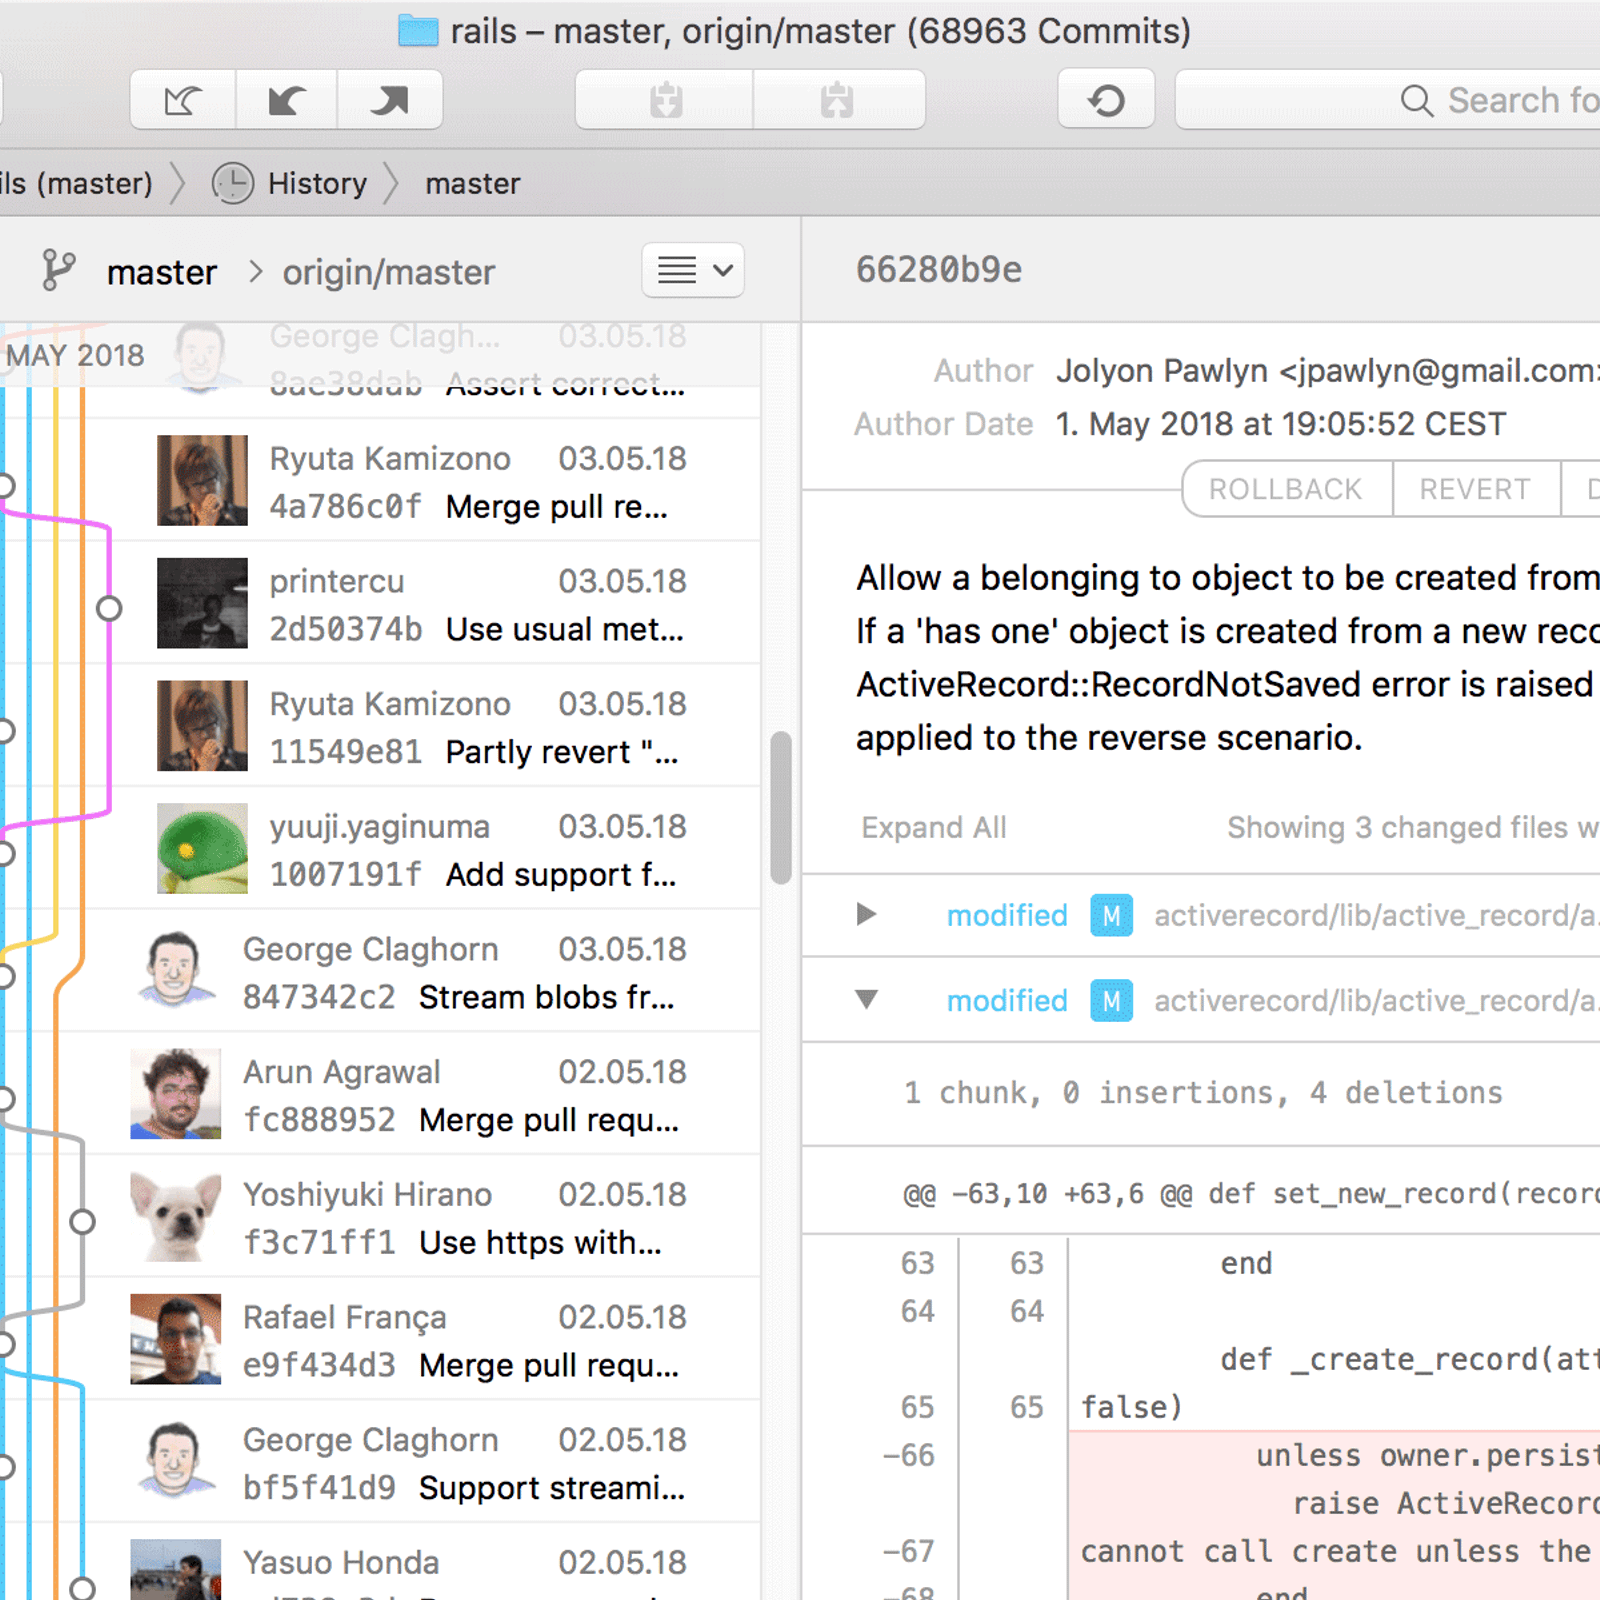Click the Yasuo Honda commit row
The height and width of the screenshot is (1600, 1600).
380,1562
